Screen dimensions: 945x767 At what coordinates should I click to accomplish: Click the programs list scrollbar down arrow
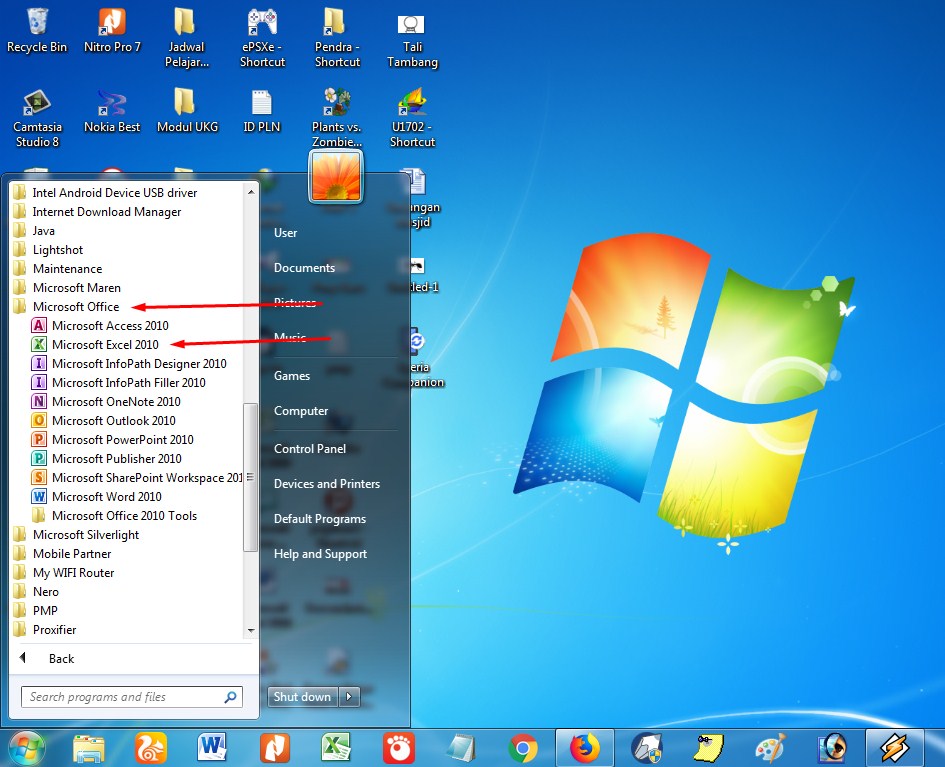(251, 631)
